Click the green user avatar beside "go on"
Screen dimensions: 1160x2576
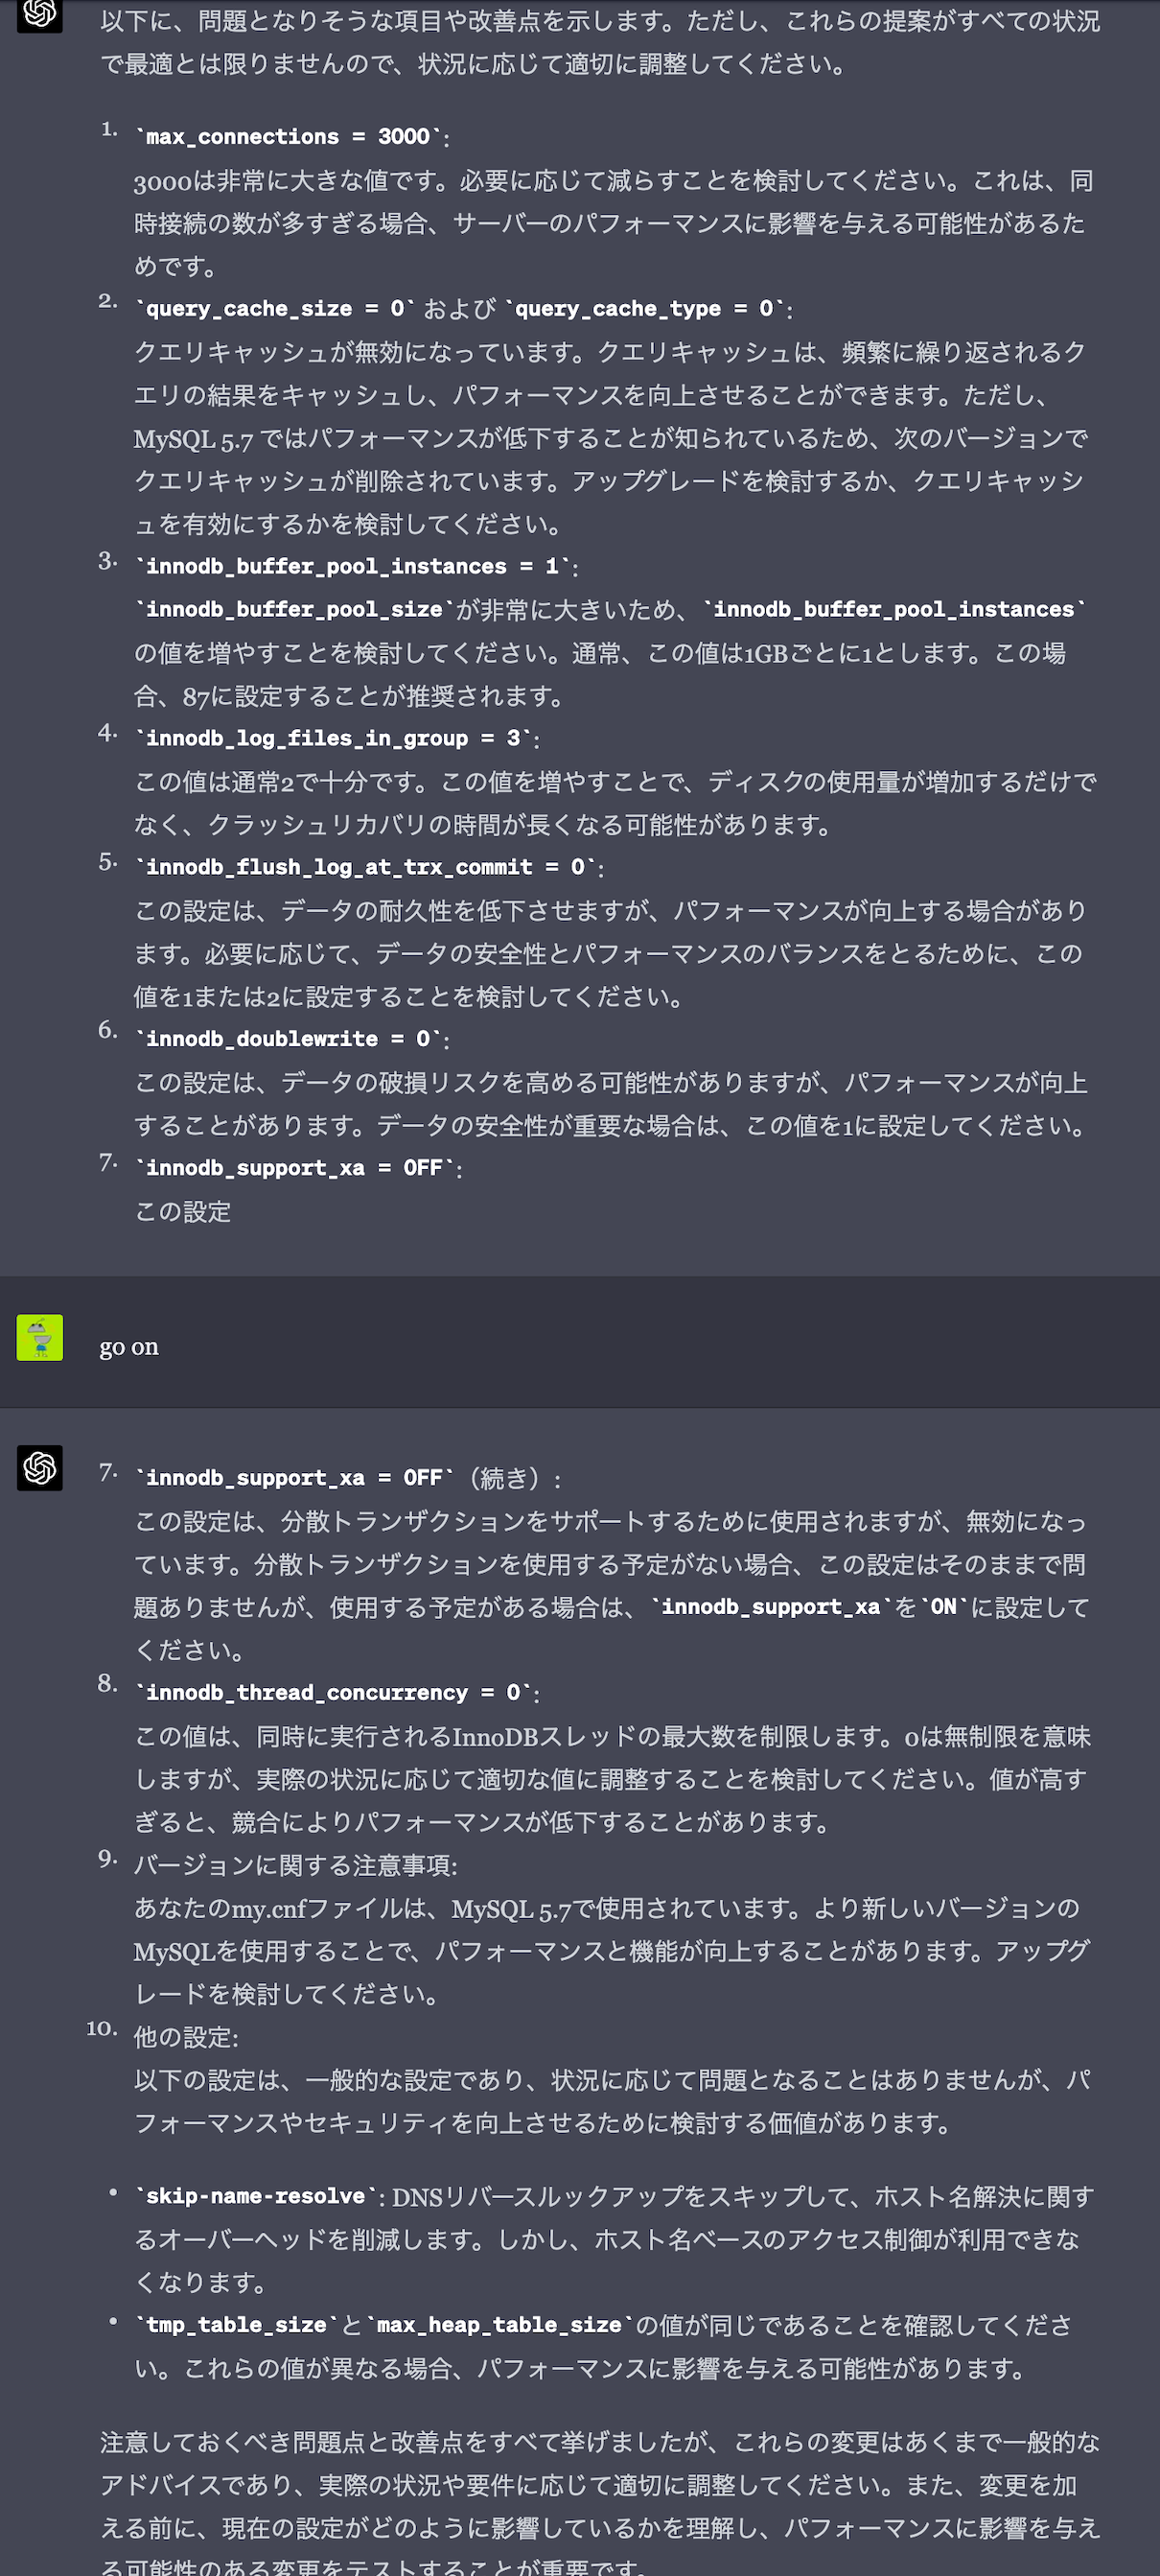pyautogui.click(x=40, y=1337)
